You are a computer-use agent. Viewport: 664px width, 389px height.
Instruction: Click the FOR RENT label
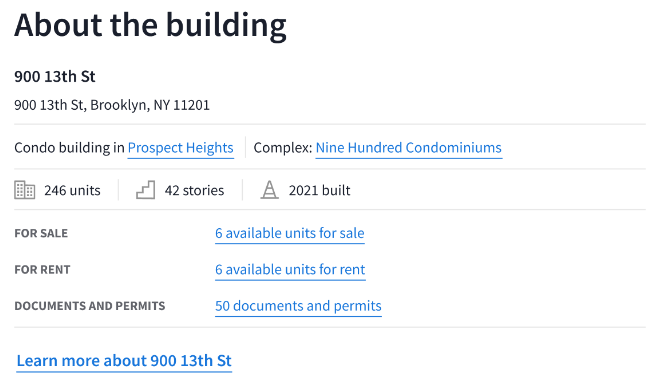(42, 270)
